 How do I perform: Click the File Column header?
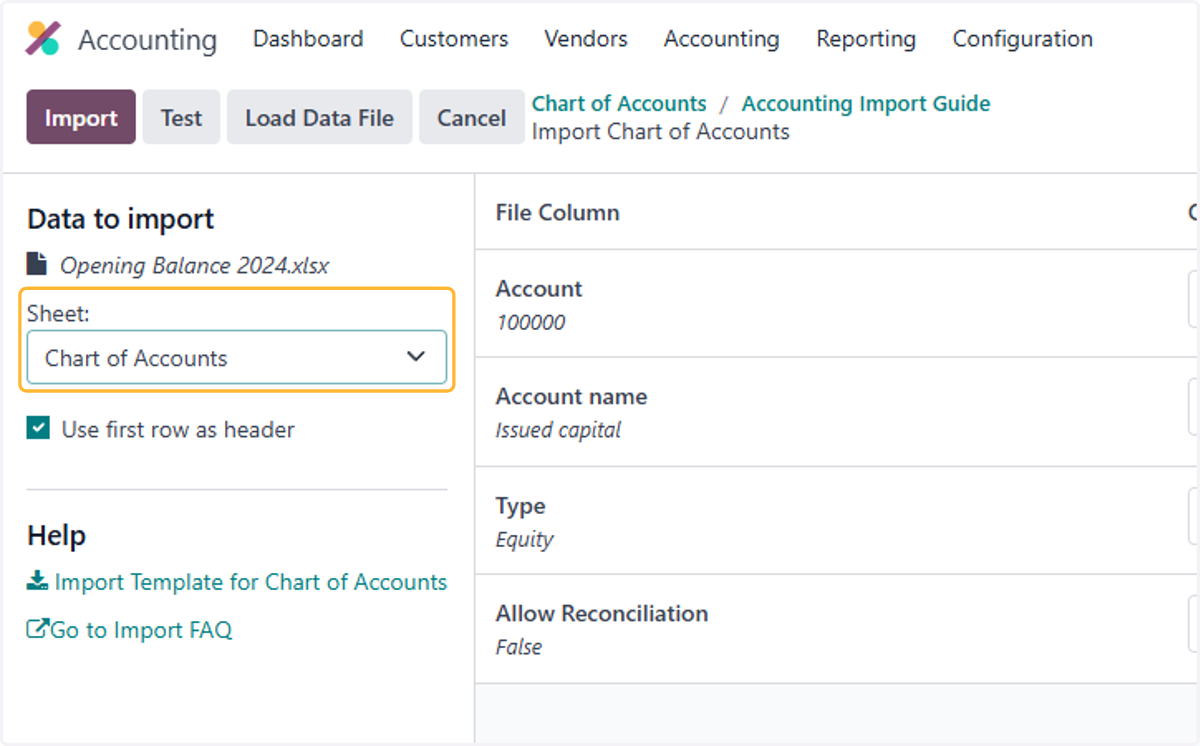[557, 213]
